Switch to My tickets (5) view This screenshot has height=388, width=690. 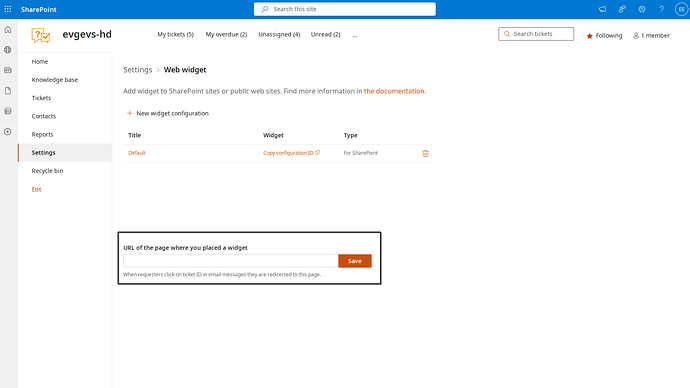[x=176, y=34]
